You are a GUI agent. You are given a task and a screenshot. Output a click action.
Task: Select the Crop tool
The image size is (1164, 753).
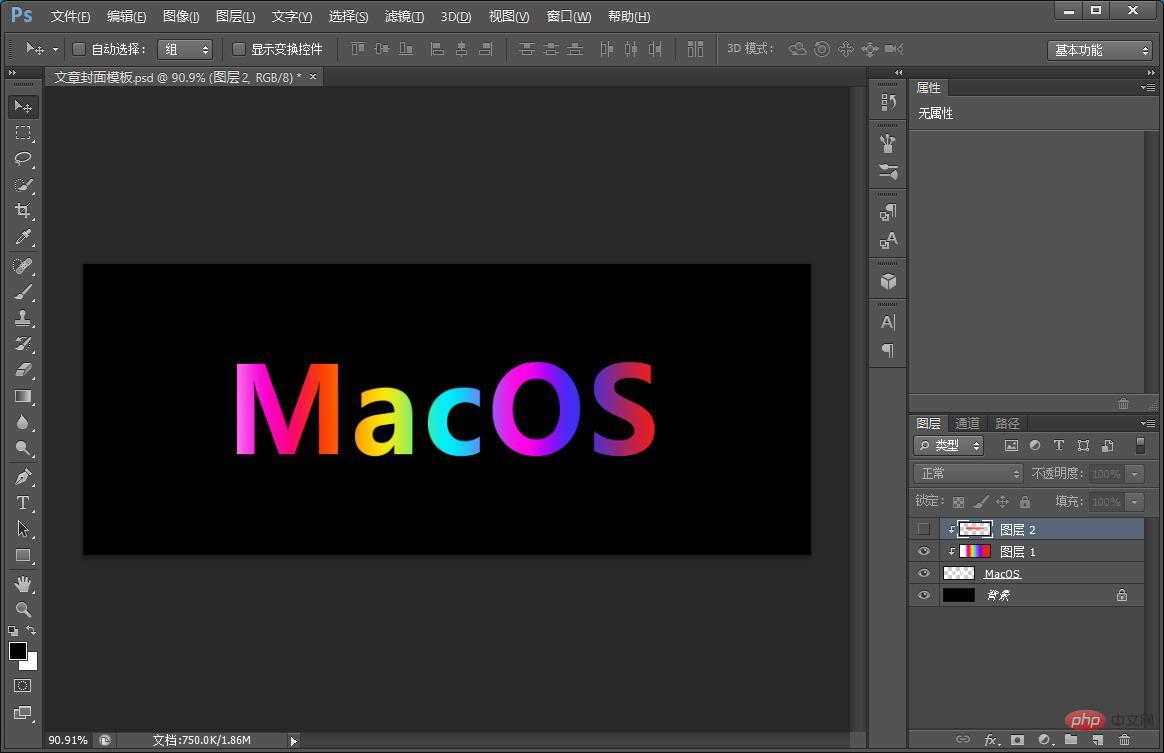pos(23,211)
